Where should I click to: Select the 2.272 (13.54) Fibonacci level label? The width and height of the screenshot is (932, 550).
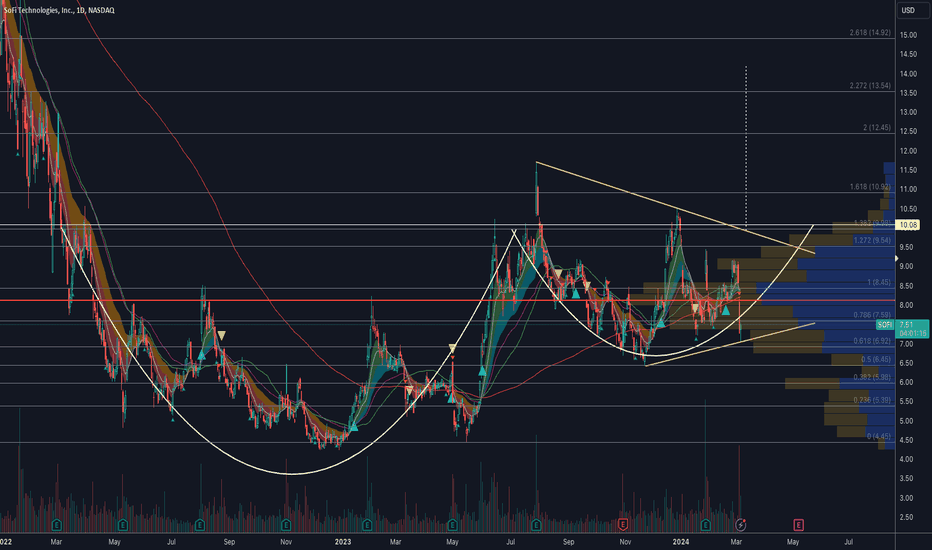[x=870, y=86]
